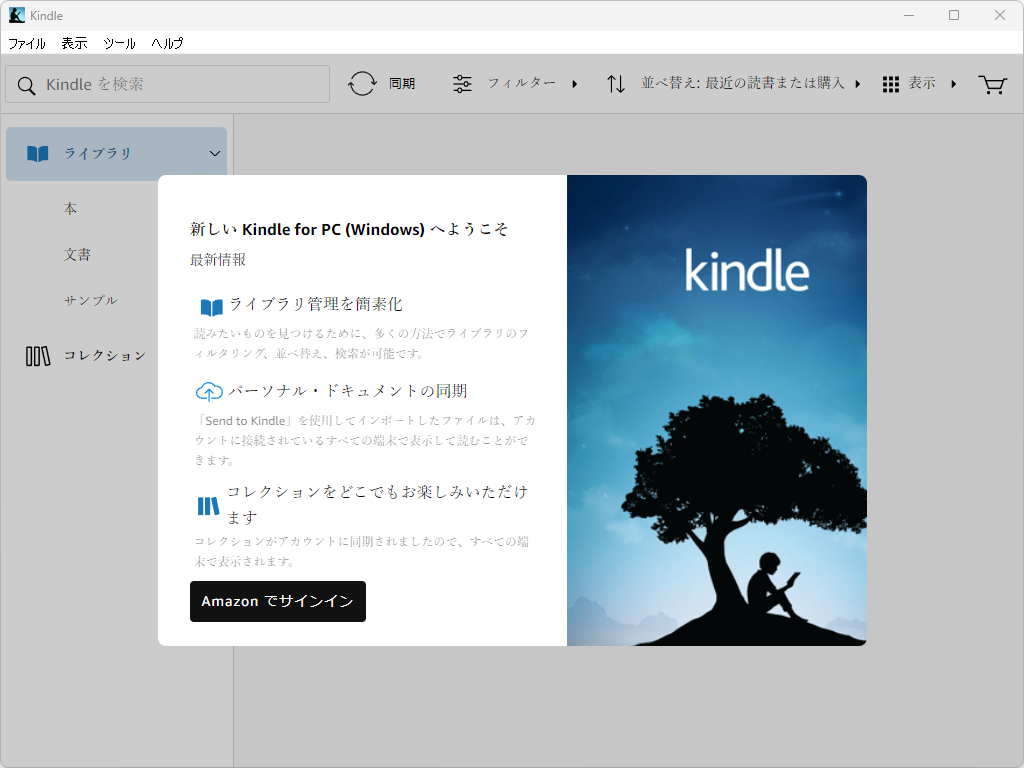The width and height of the screenshot is (1024, 768).
Task: Select 文書 in the sidebar
Action: pos(76,254)
